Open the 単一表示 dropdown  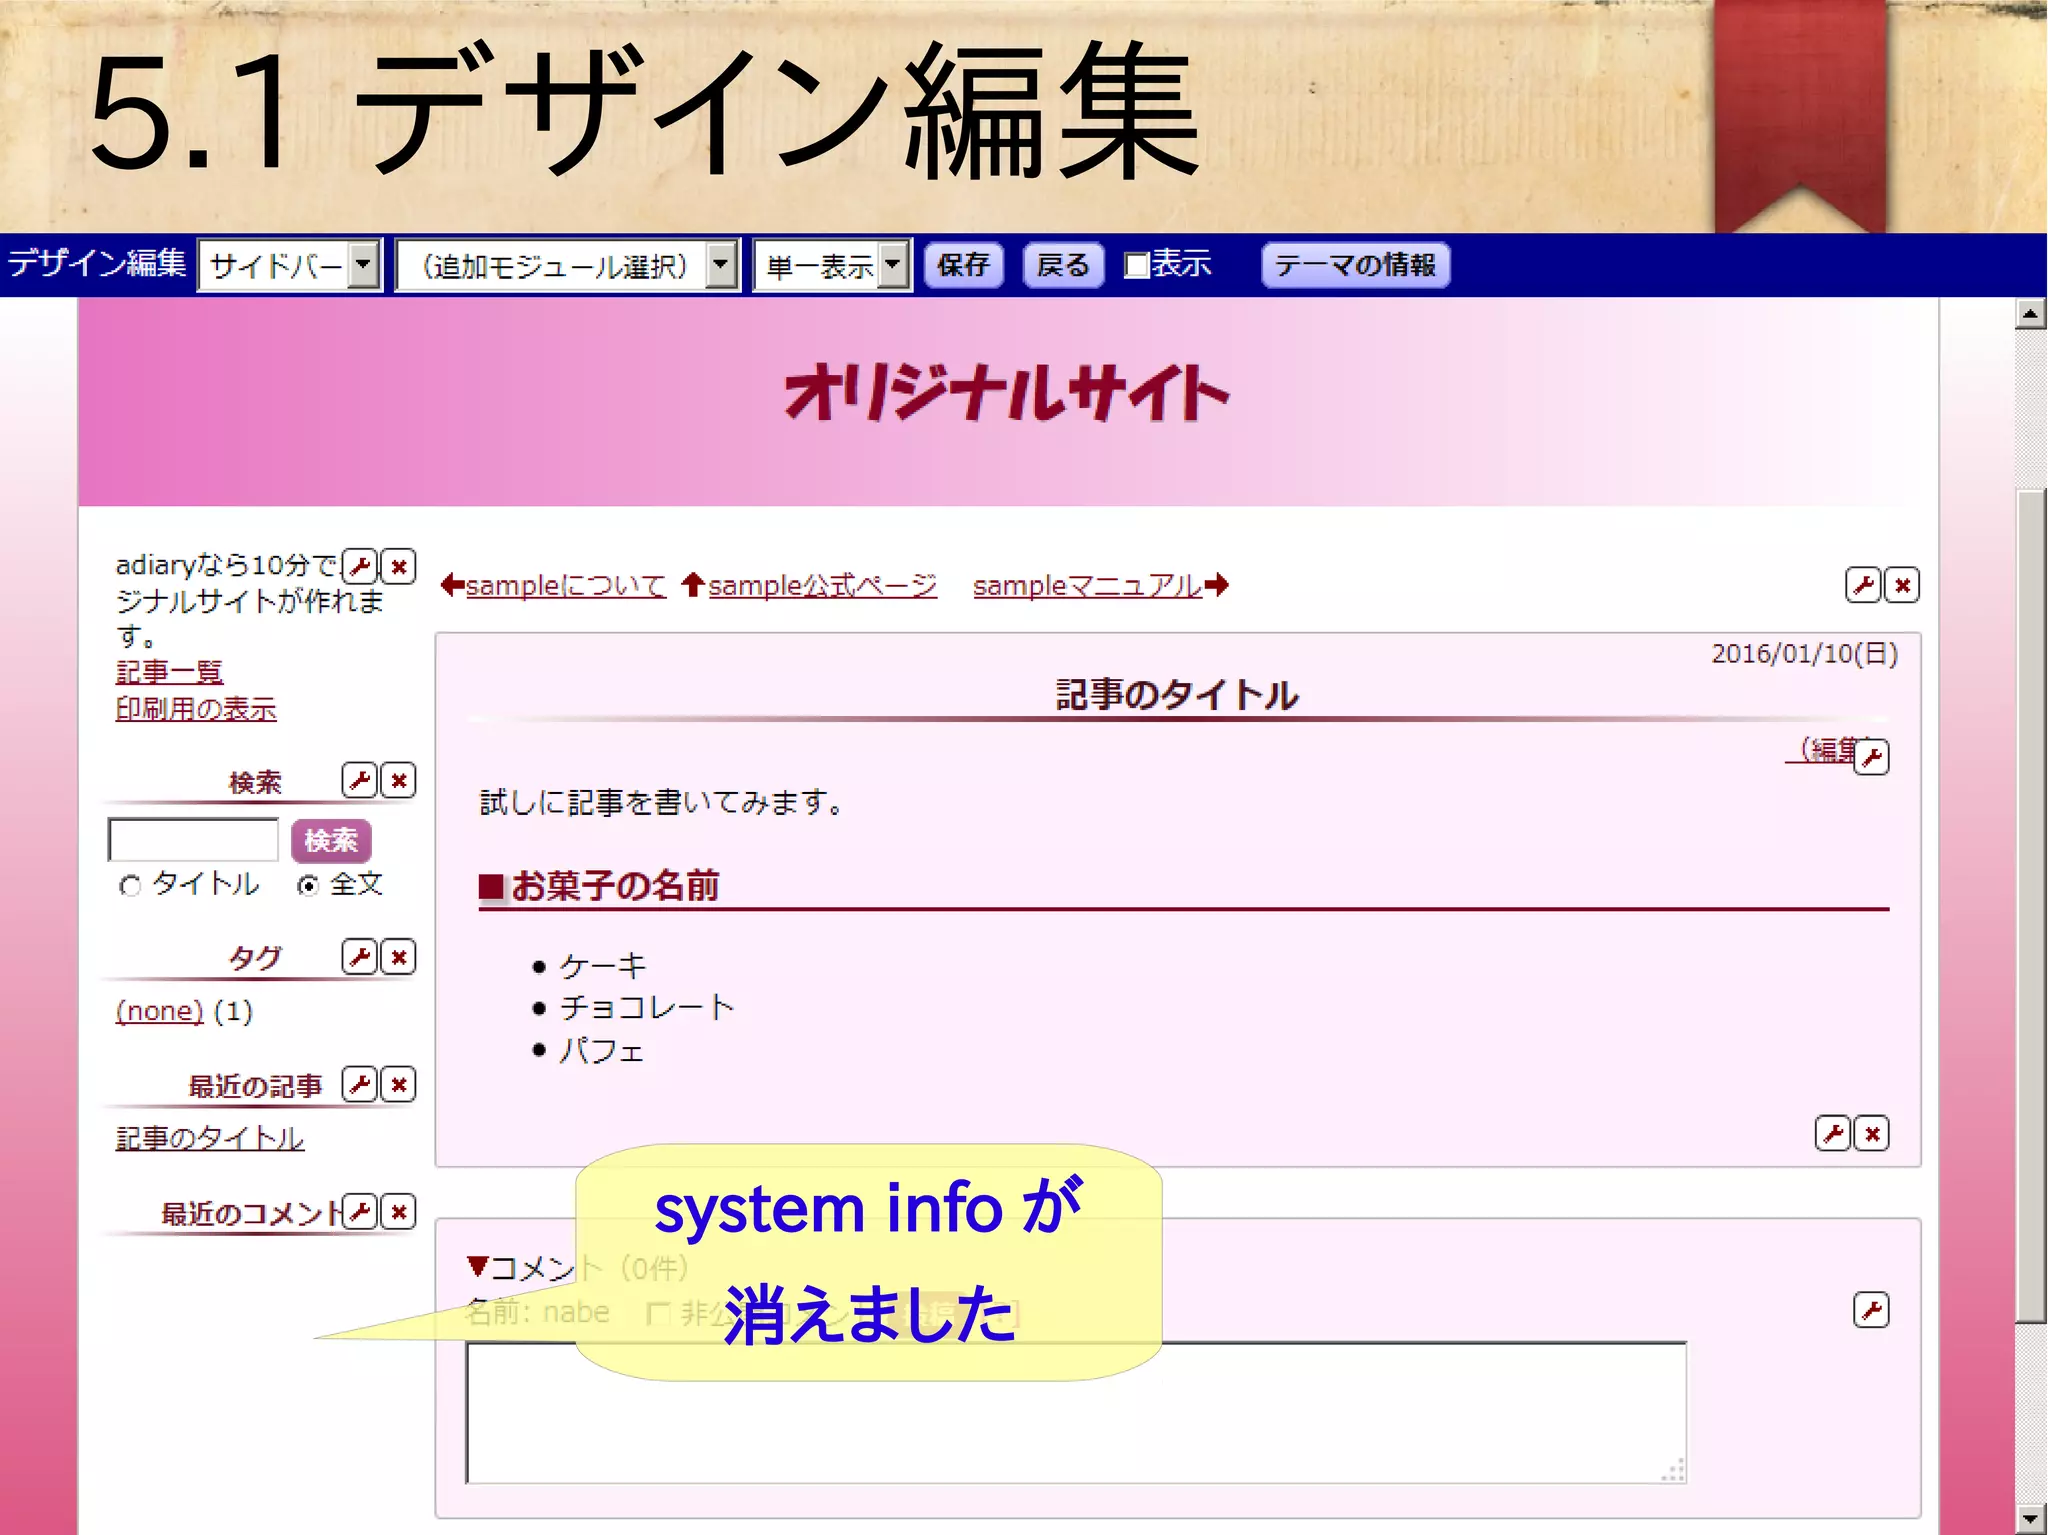tap(832, 266)
